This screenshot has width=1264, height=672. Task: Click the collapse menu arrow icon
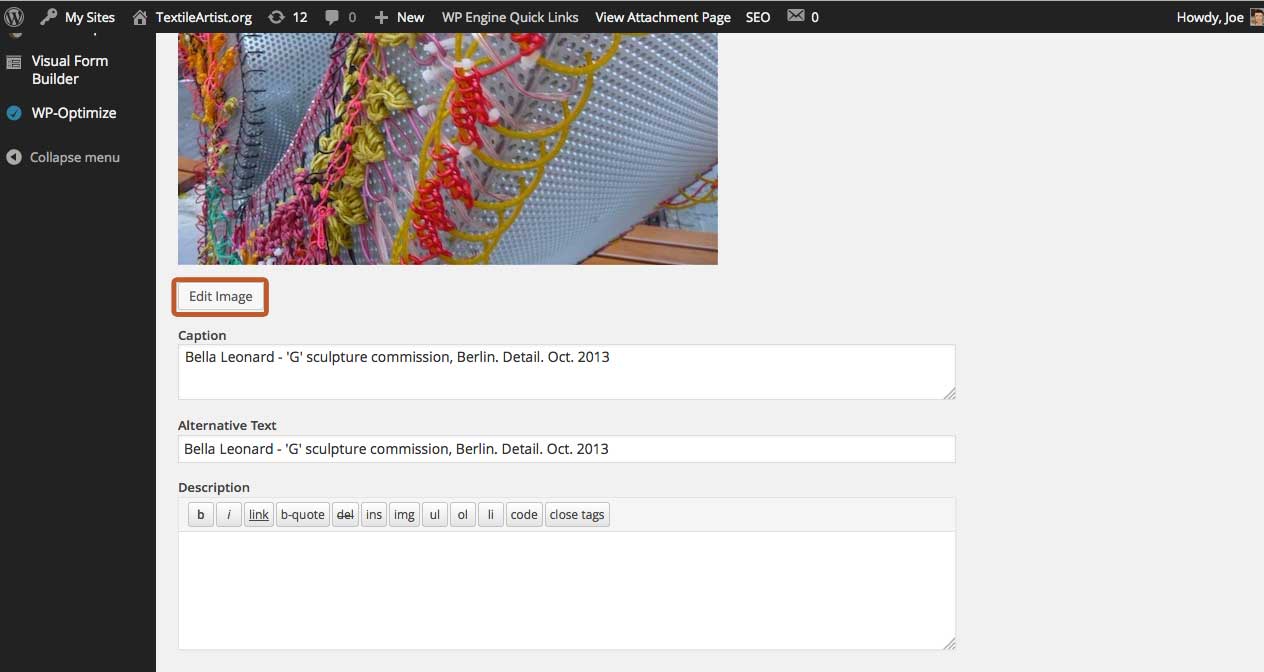click(x=14, y=157)
